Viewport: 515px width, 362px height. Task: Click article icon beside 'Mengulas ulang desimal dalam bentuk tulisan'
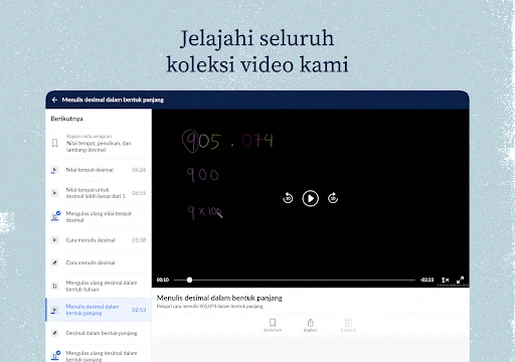click(55, 286)
